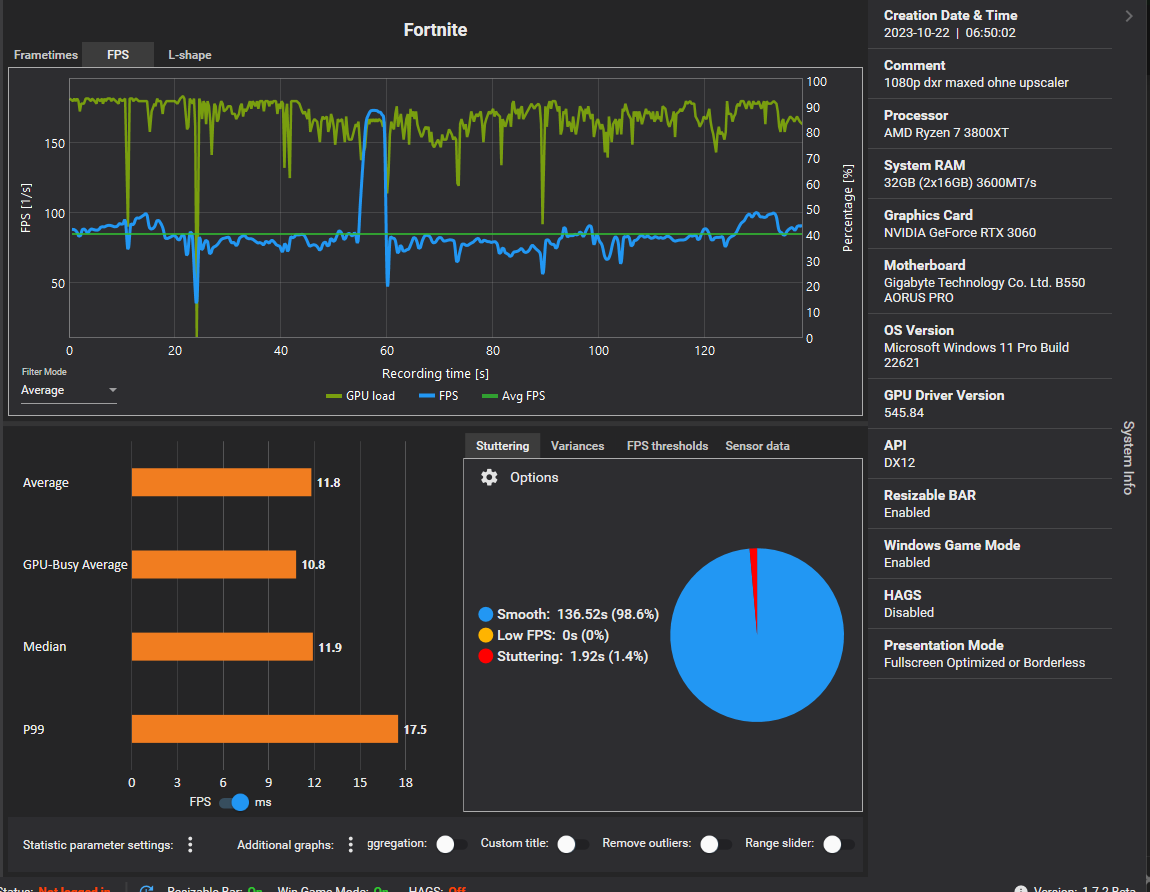1150x892 pixels.
Task: Click the GPU-Busy Average orange bar
Action: 214,564
